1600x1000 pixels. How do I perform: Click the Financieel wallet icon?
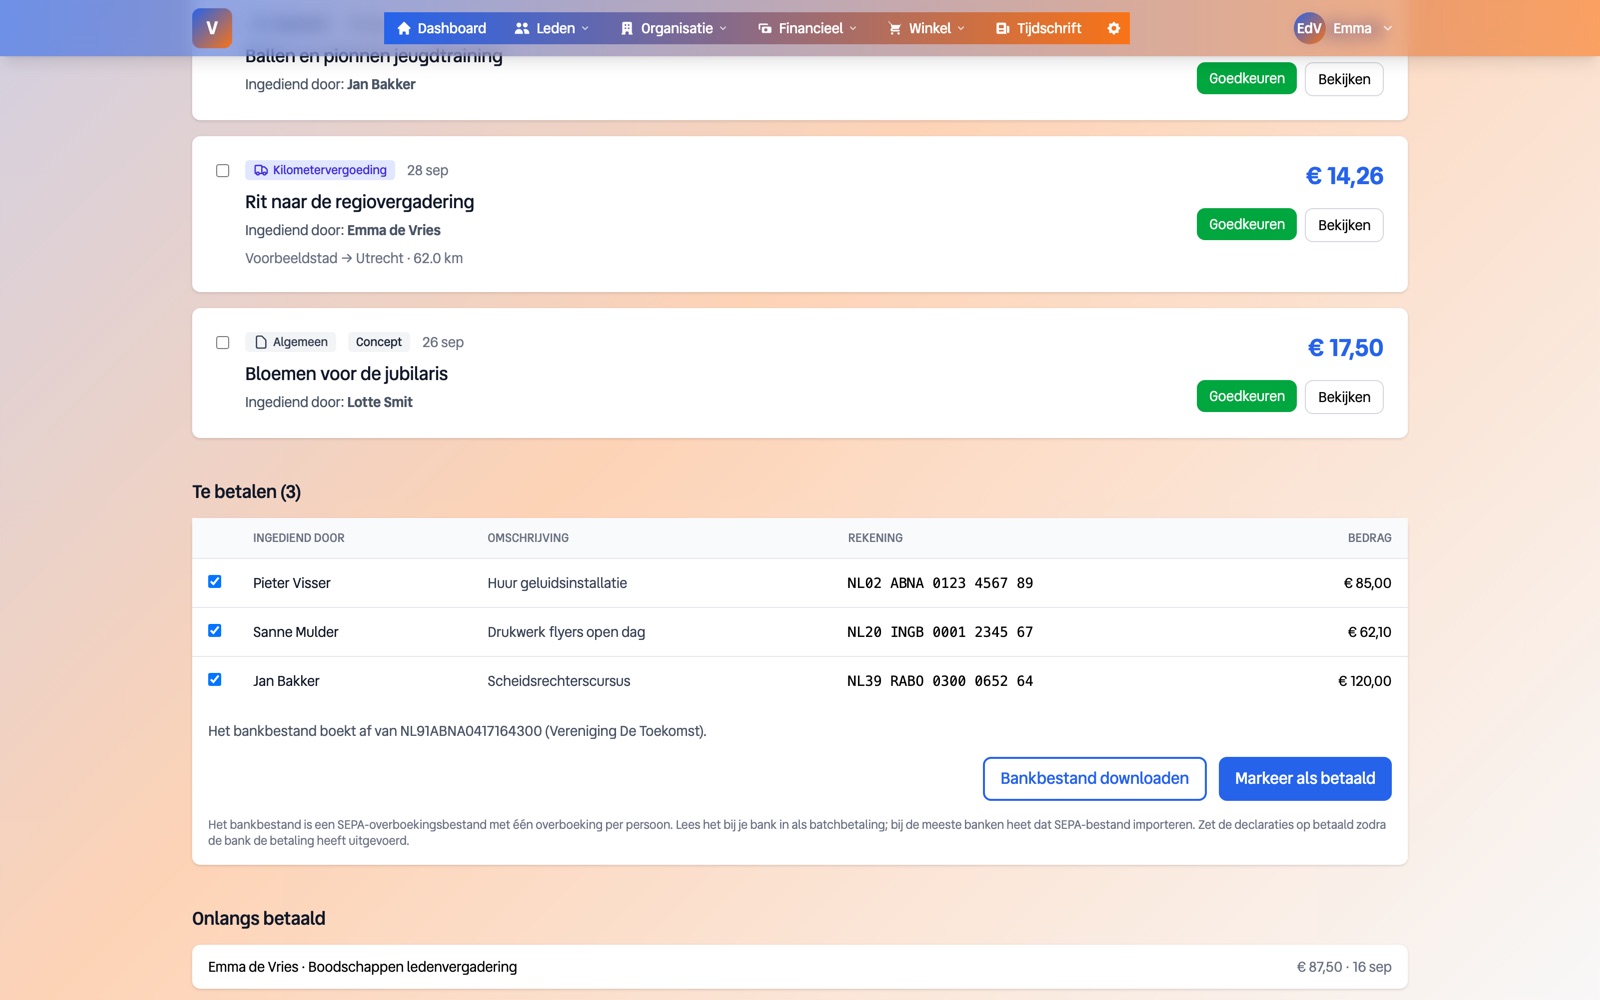[765, 28]
